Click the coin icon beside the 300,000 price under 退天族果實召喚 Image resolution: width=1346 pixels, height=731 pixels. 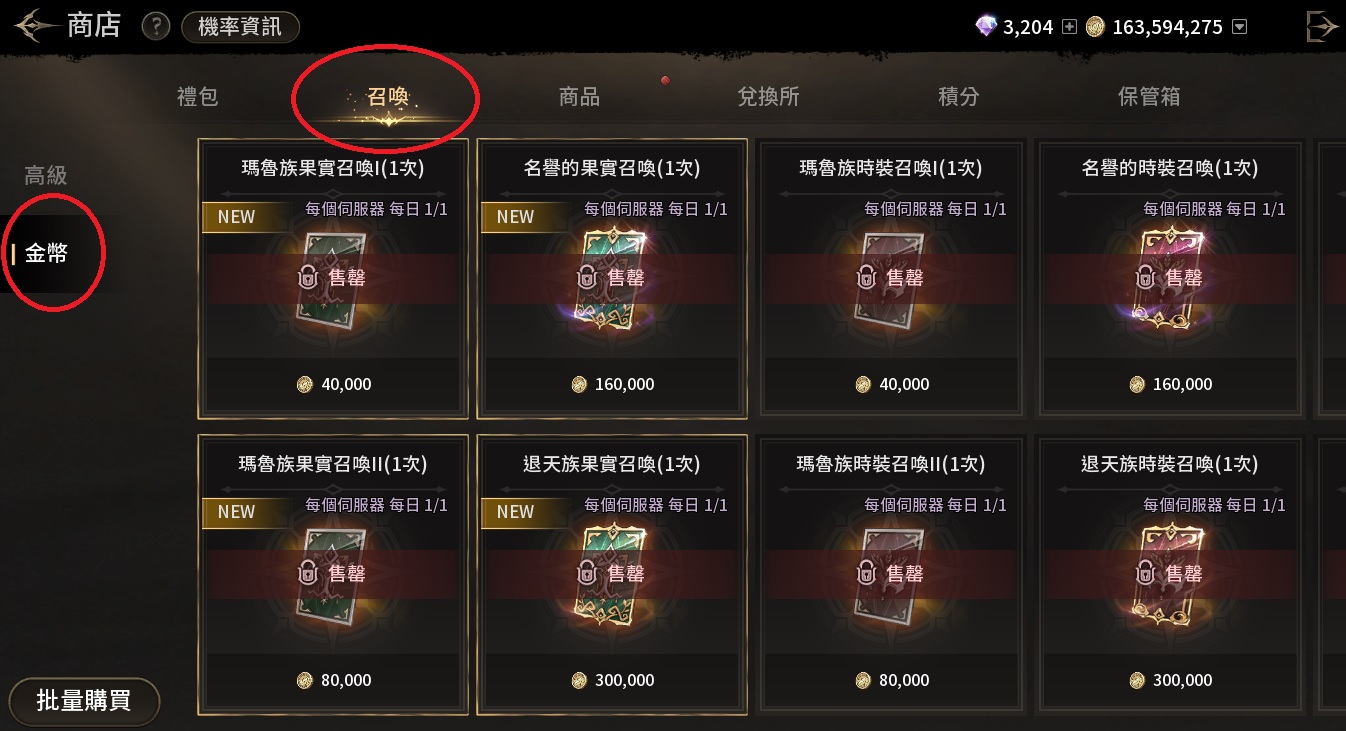[578, 680]
